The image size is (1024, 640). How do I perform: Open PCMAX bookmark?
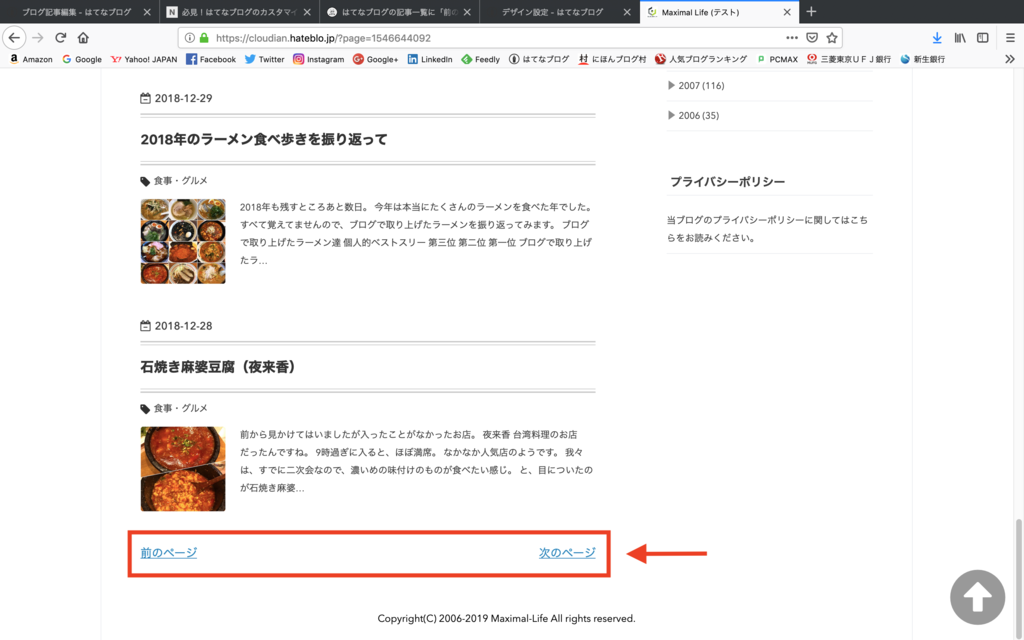point(777,59)
